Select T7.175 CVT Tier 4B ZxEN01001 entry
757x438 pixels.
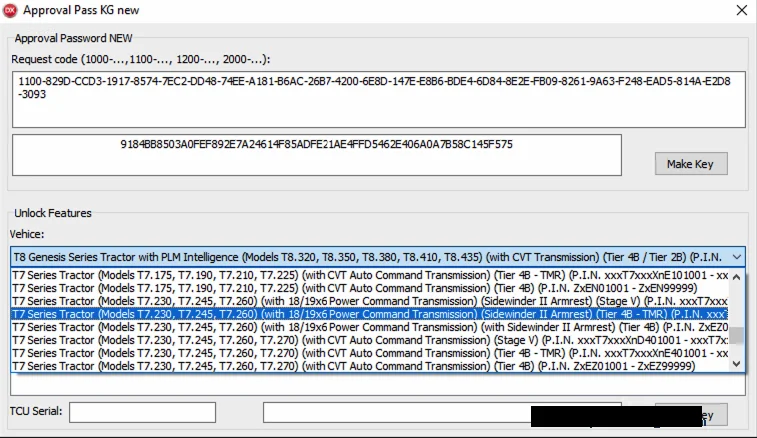coord(370,288)
